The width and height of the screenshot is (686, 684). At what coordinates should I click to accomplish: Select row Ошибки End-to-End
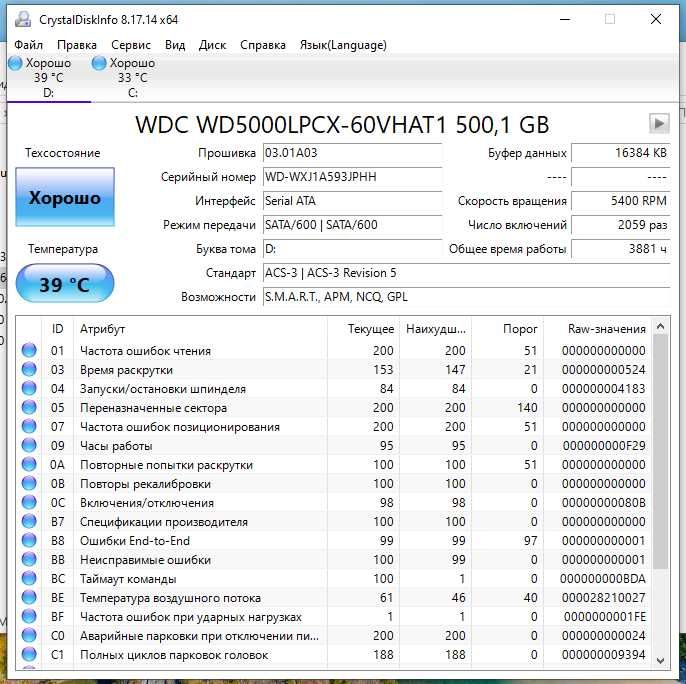coord(335,540)
